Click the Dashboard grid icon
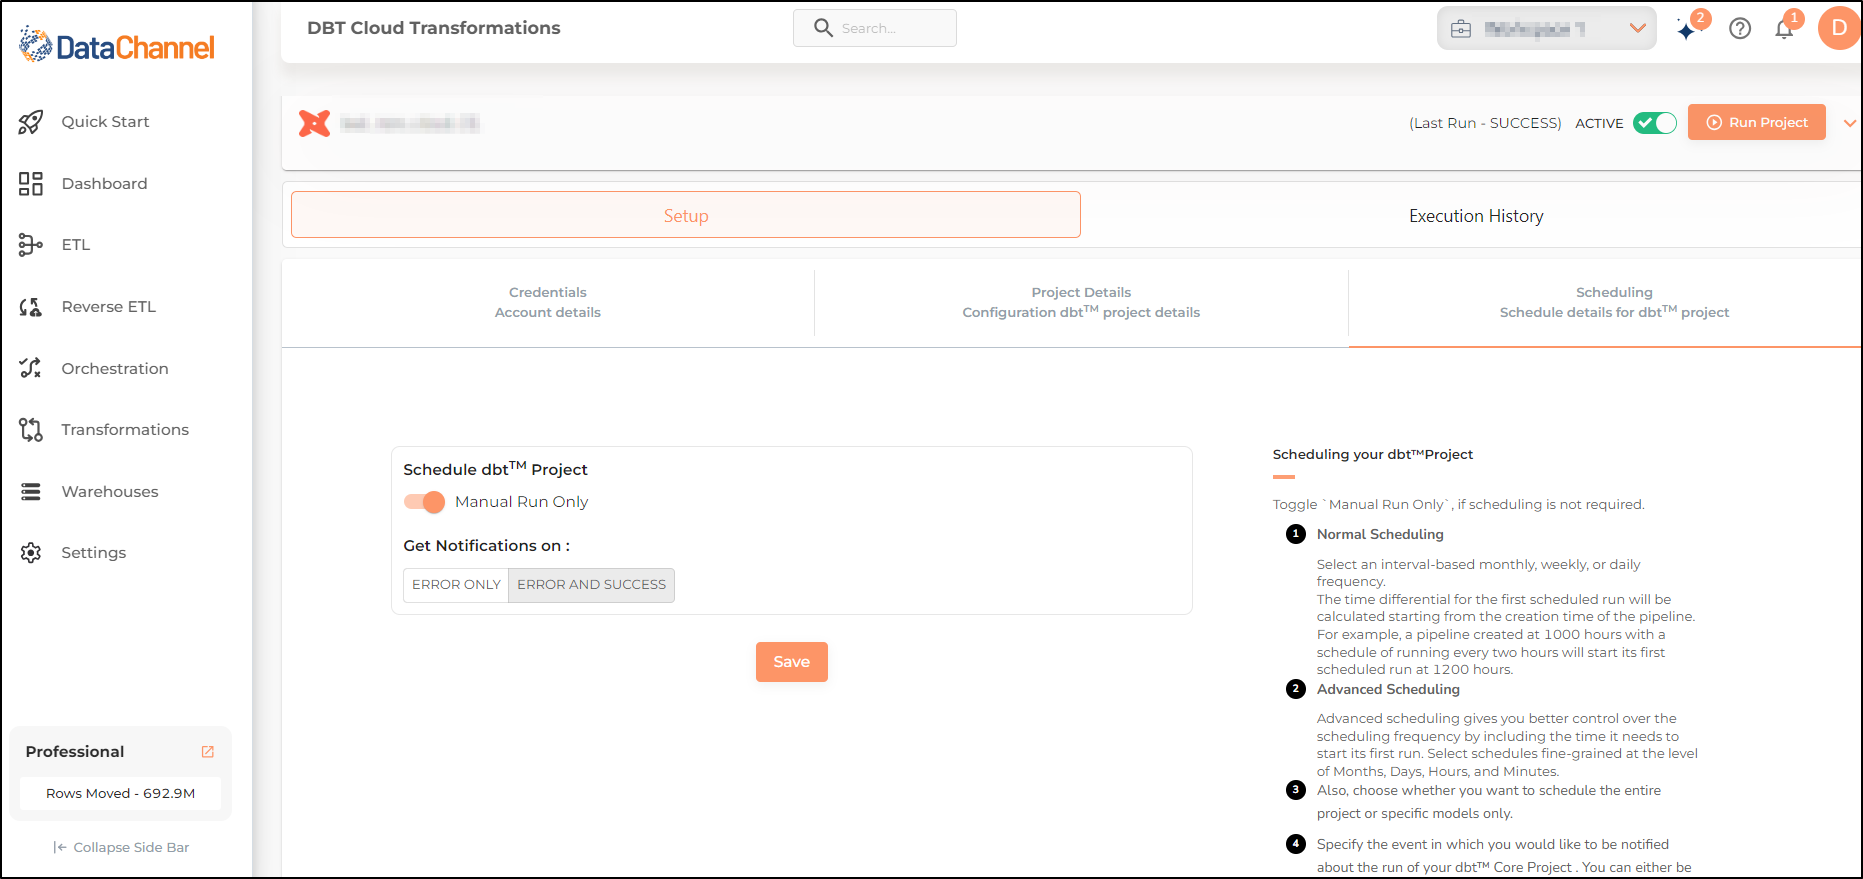This screenshot has height=879, width=1863. tap(31, 184)
